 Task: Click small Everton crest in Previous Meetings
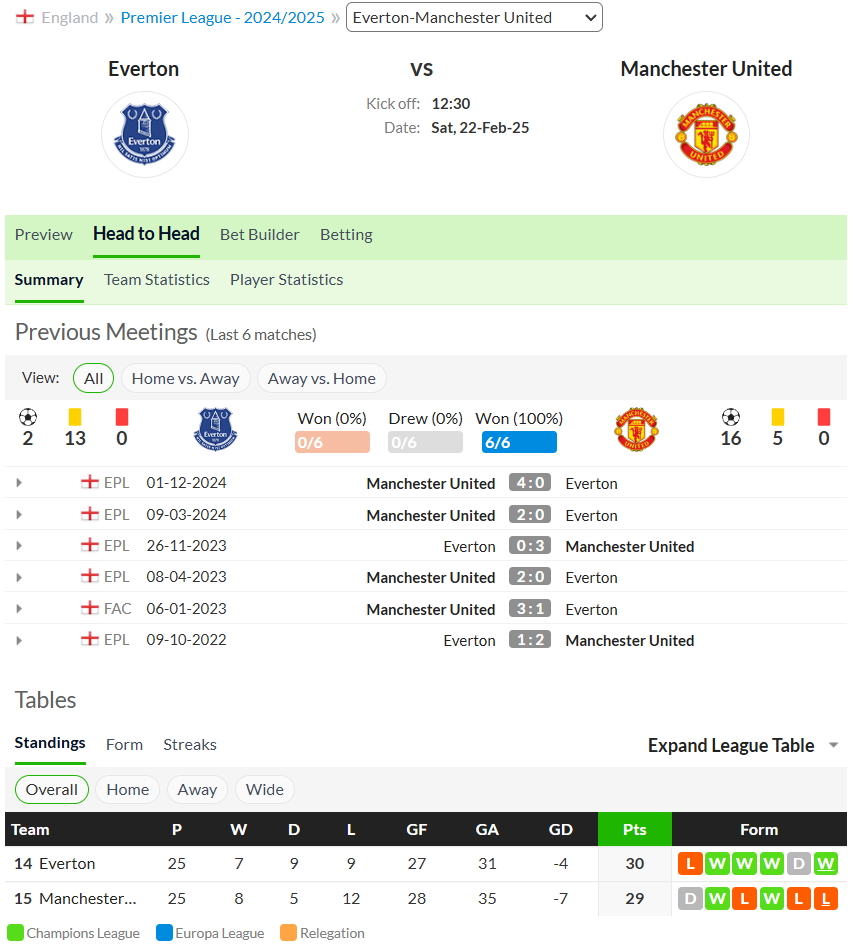coord(215,429)
